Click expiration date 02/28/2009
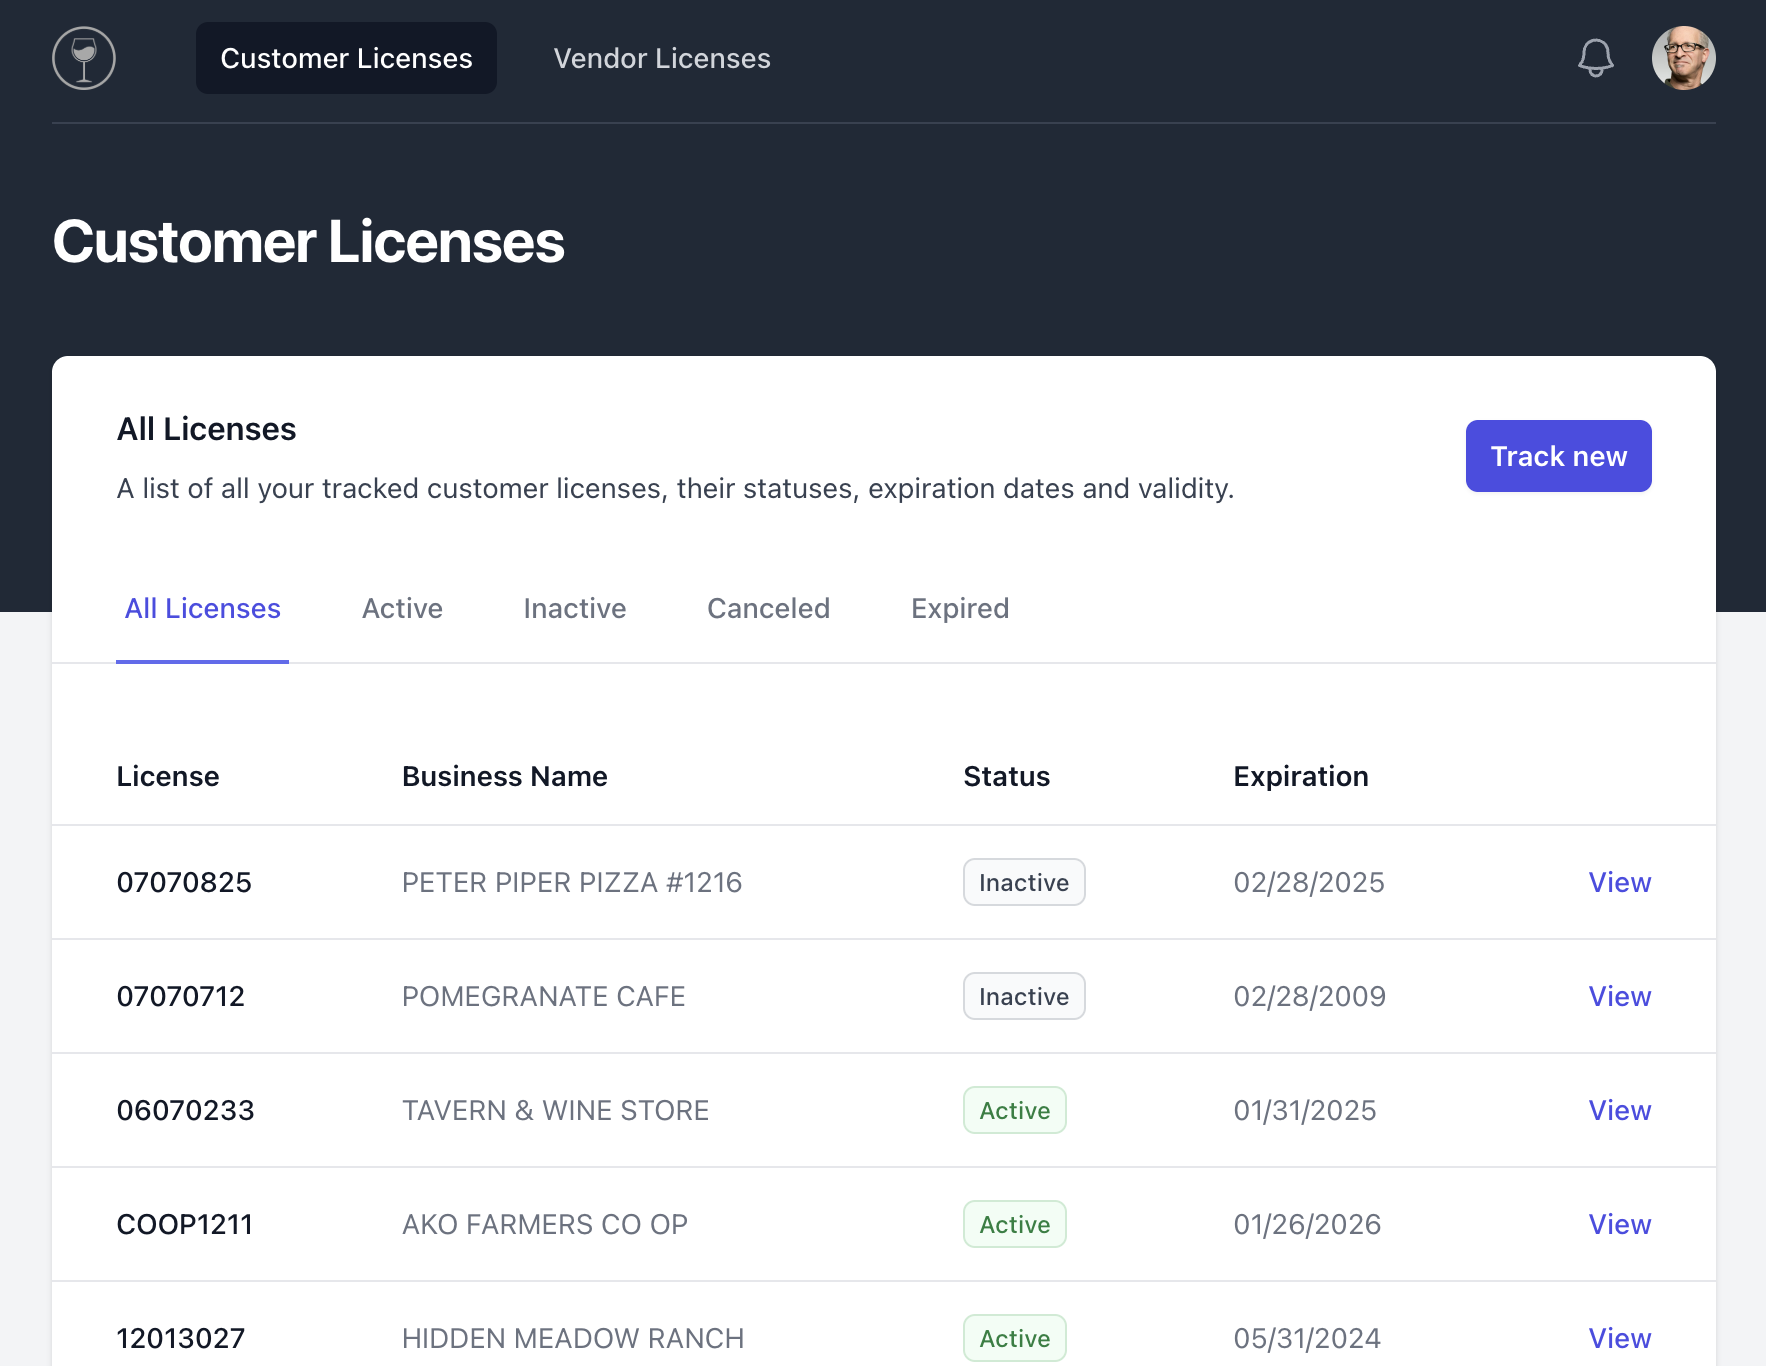The image size is (1766, 1366). (1310, 996)
